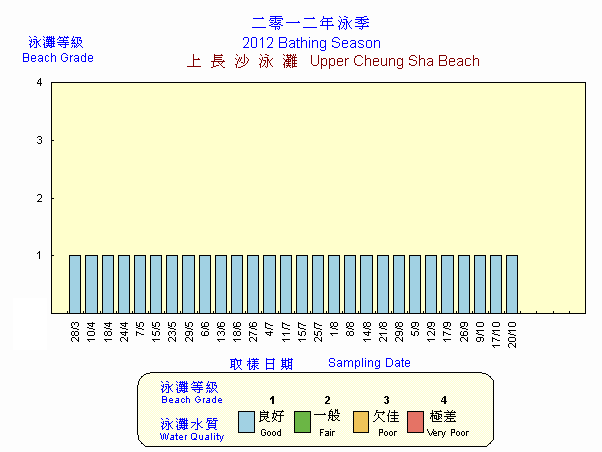Image resolution: width=602 pixels, height=452 pixels.
Task: Click y-axis tick value 3
Action: [39, 140]
